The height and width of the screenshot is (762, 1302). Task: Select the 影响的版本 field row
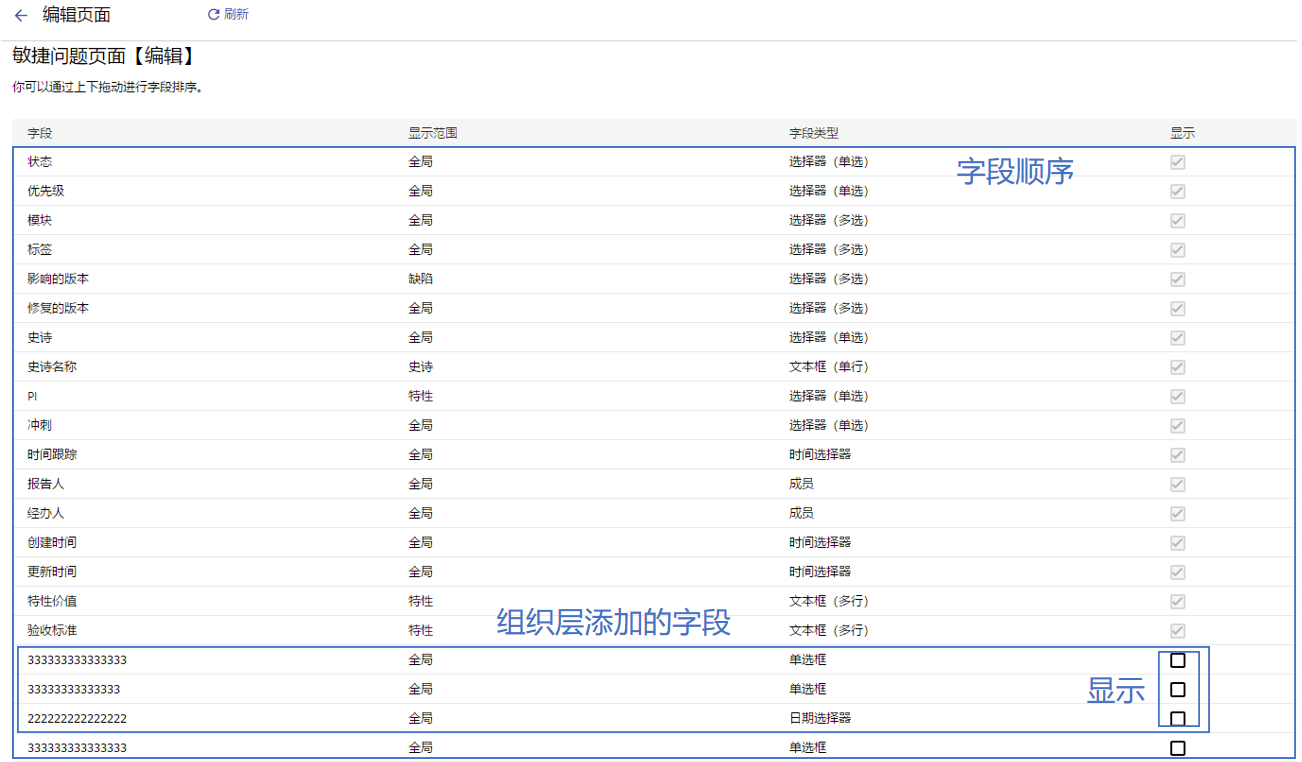click(58, 279)
